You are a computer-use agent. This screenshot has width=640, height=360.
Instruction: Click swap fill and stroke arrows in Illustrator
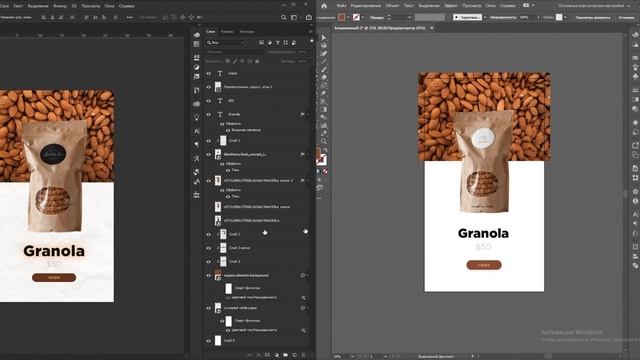tap(325, 151)
